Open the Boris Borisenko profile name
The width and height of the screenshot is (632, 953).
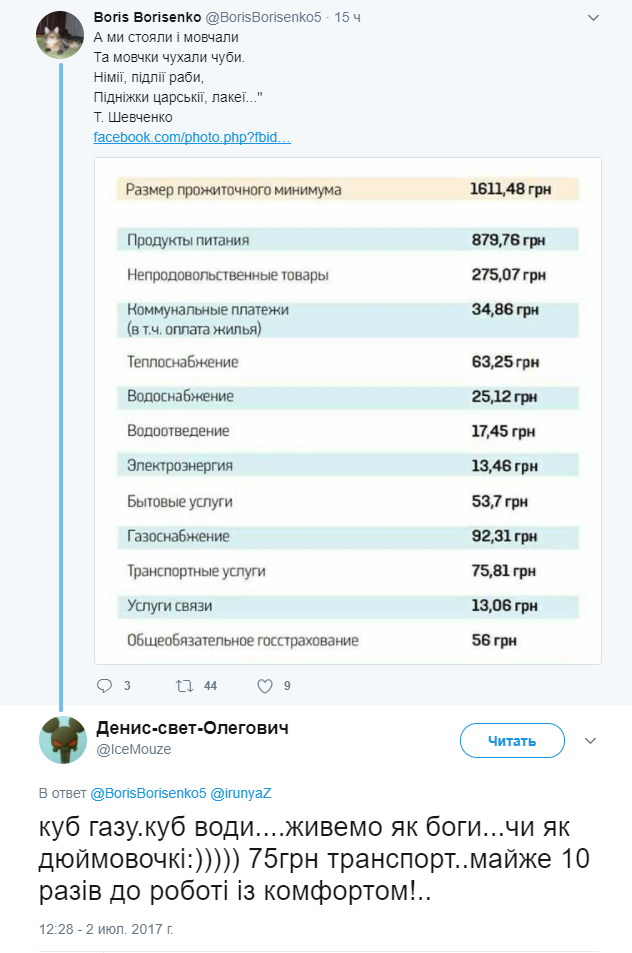147,17
